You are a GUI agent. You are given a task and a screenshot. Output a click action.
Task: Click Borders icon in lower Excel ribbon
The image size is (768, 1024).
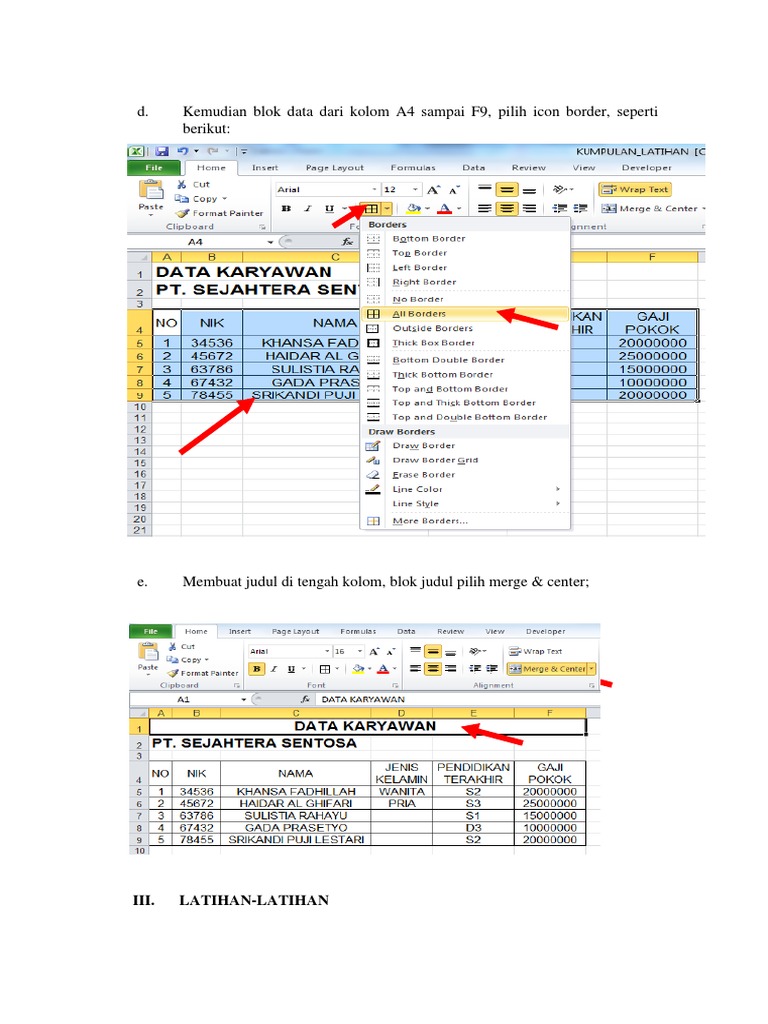(325, 669)
